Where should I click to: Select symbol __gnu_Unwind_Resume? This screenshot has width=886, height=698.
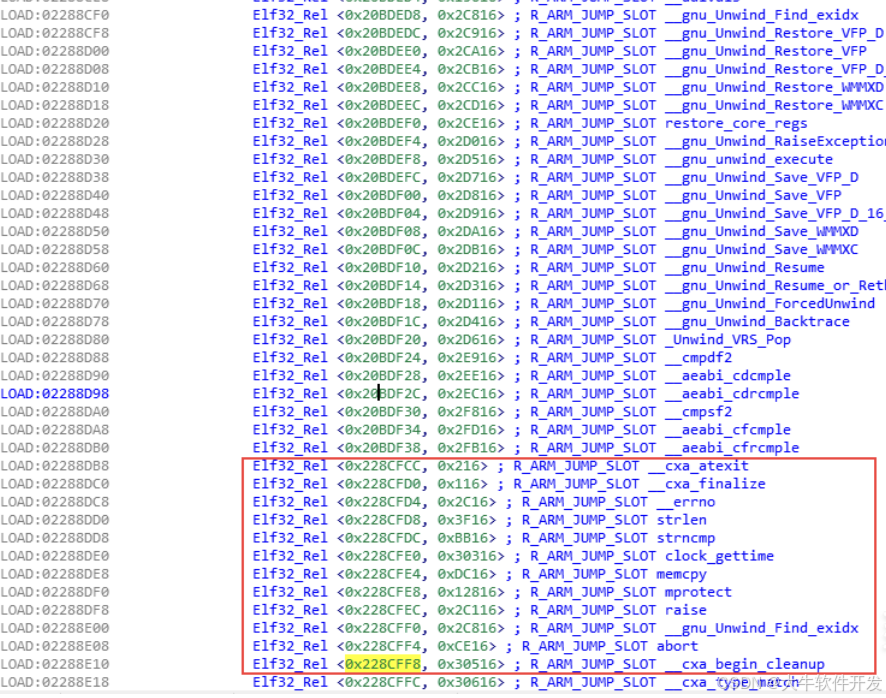744,267
